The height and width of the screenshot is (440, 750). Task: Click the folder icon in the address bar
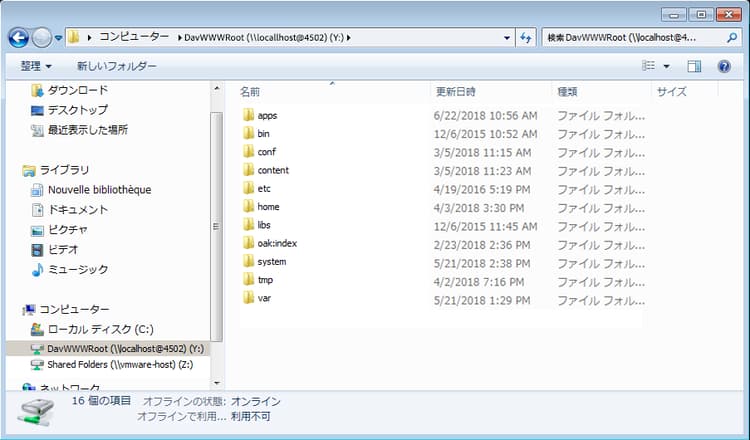click(73, 37)
